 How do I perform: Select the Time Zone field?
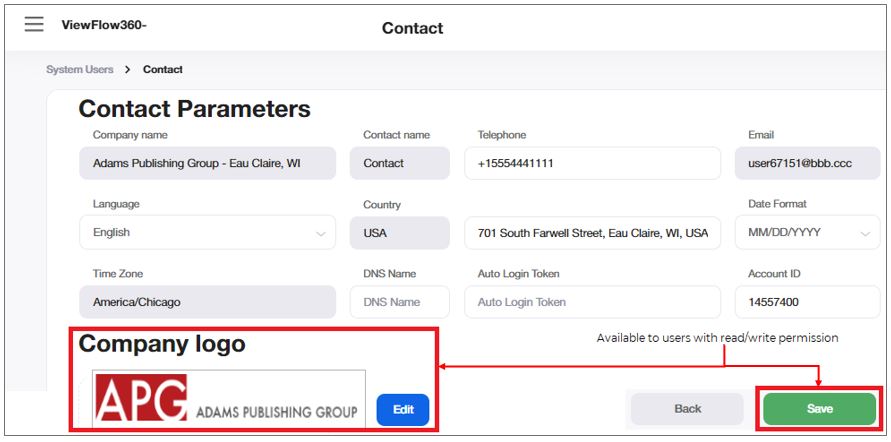coord(207,302)
